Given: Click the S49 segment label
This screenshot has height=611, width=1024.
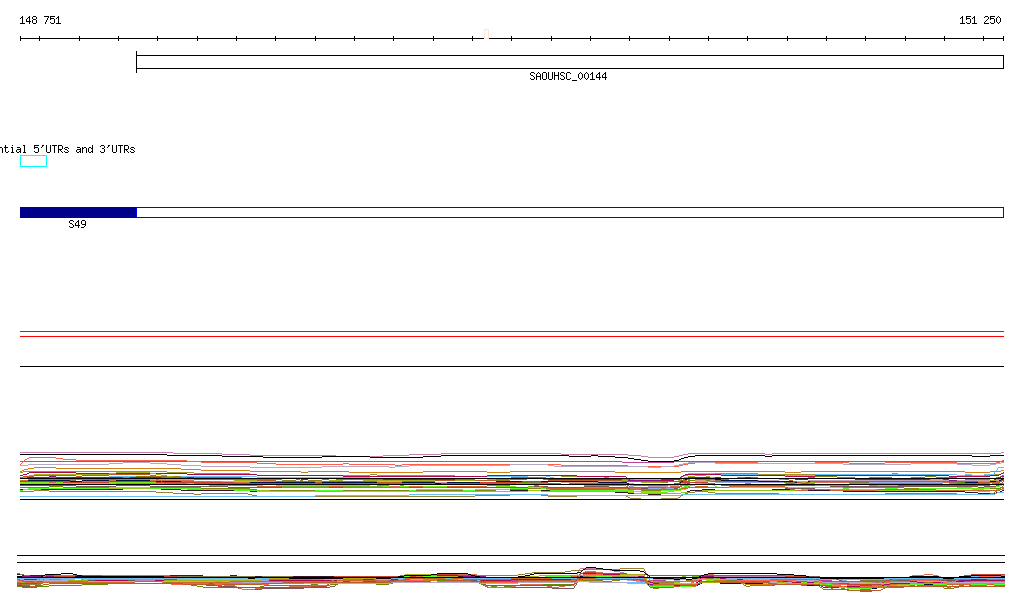Looking at the screenshot, I should click(77, 225).
